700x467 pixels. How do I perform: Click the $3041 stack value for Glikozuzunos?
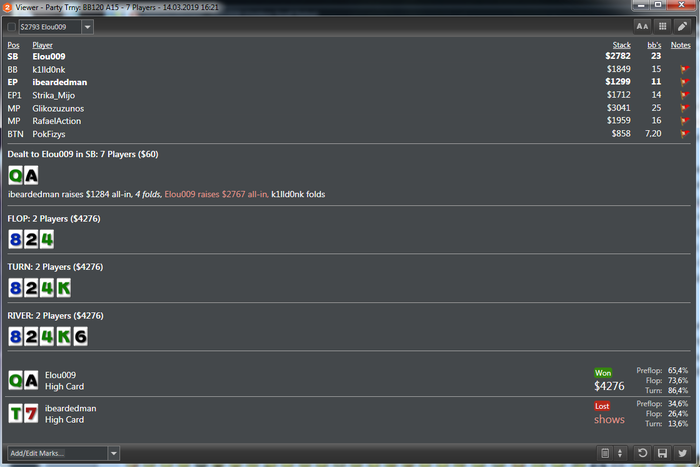tap(619, 108)
